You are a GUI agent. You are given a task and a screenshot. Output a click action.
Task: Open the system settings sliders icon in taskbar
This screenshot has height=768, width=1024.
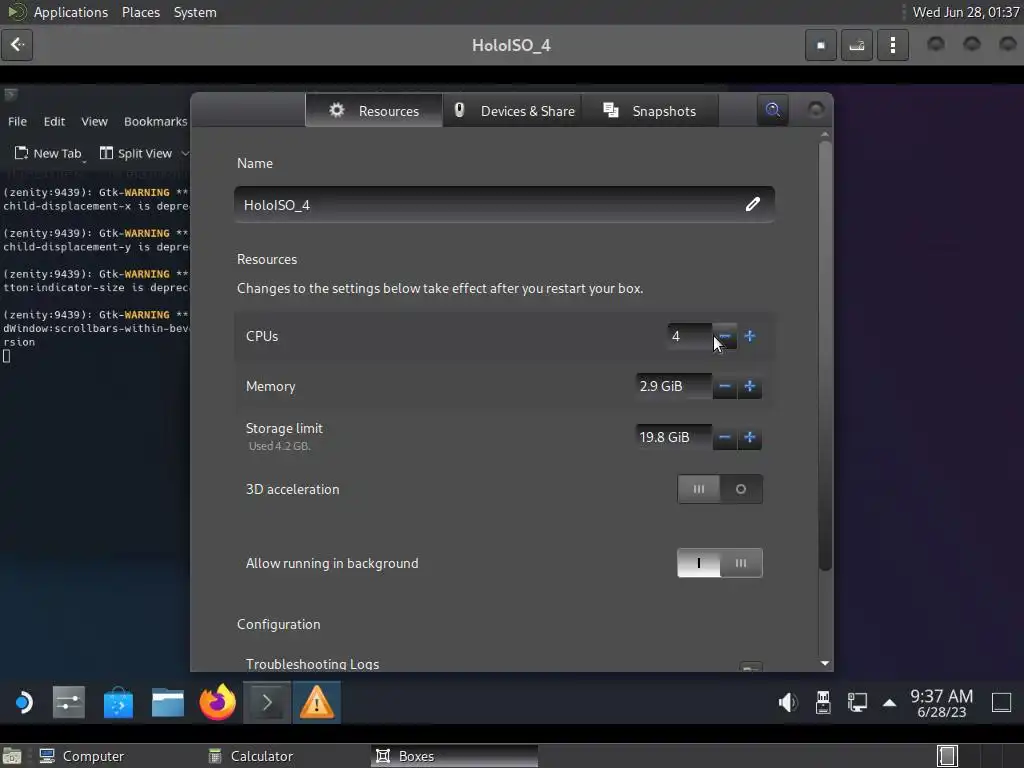(x=69, y=703)
